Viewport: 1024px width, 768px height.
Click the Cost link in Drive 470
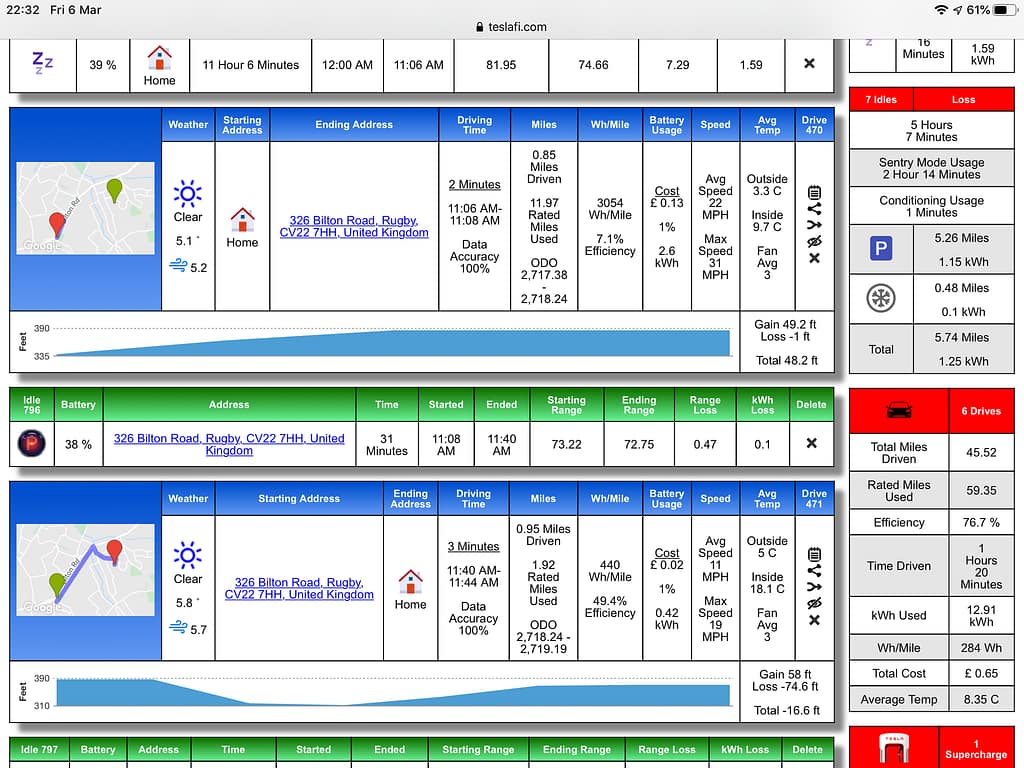tap(667, 191)
